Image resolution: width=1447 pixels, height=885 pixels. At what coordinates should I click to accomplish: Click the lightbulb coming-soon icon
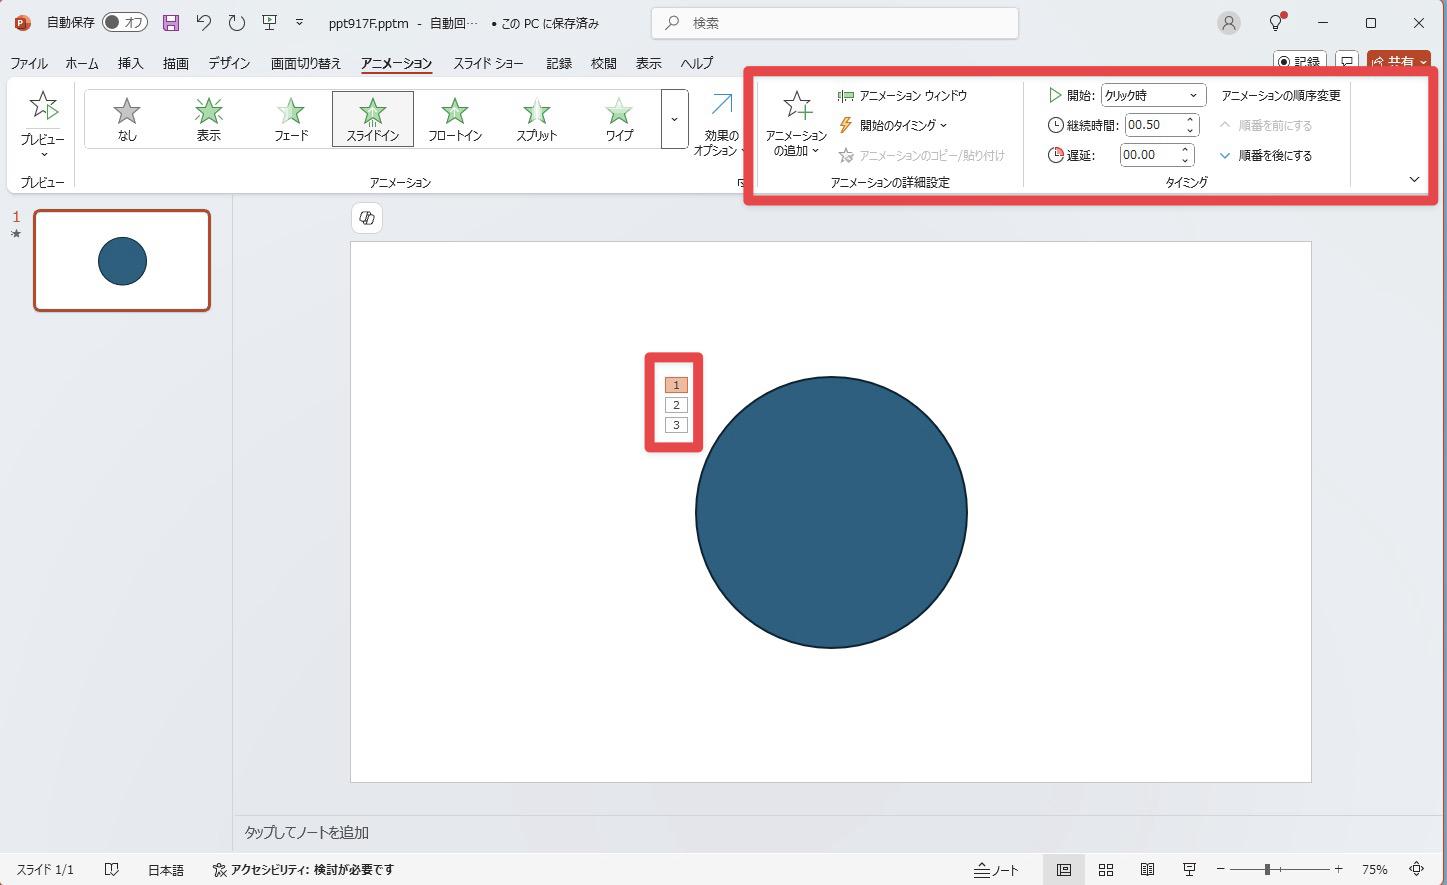1276,22
